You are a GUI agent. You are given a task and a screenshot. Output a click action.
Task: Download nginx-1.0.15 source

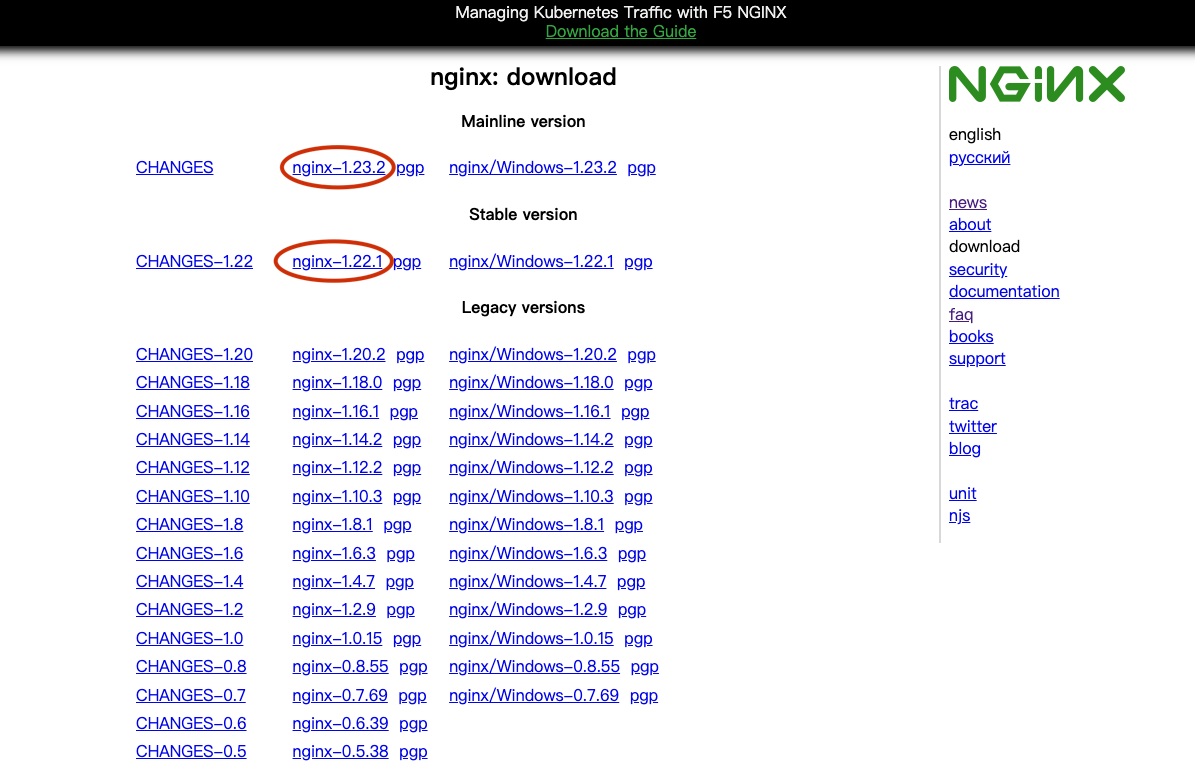pos(337,639)
